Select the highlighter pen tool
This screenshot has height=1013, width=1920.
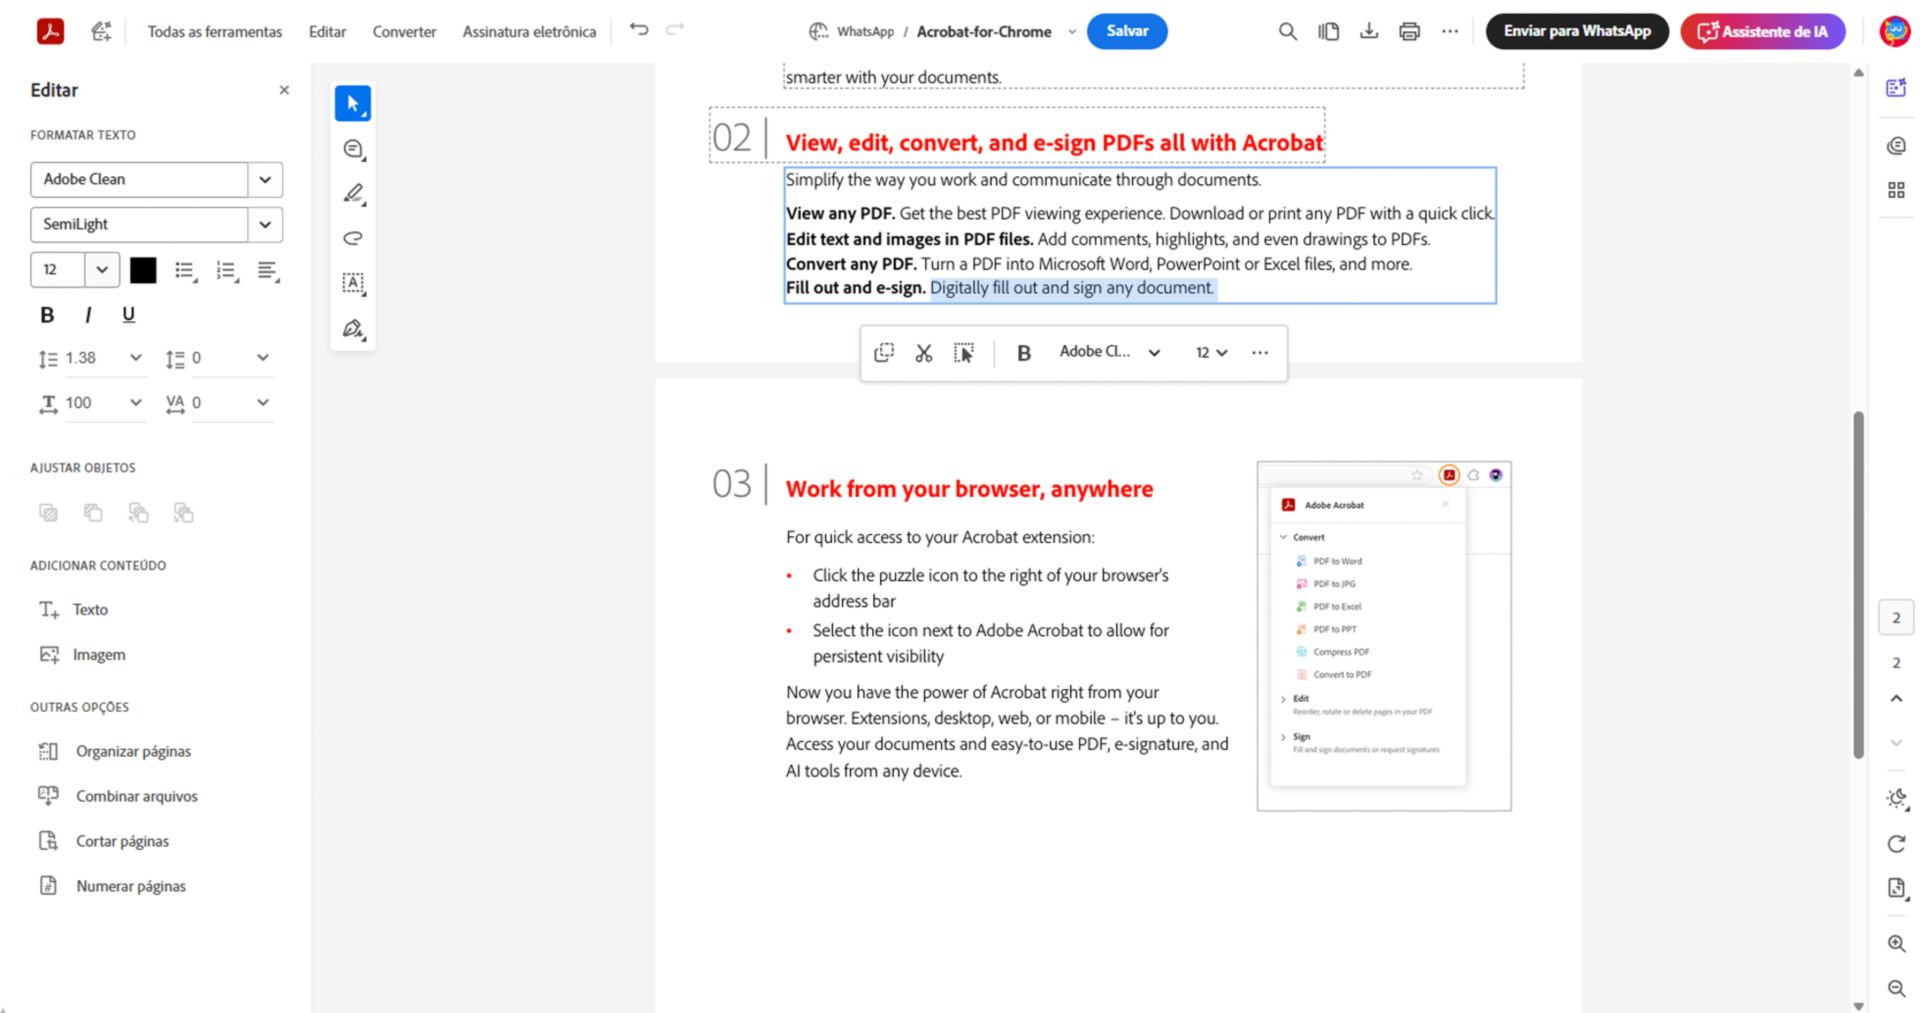353,194
